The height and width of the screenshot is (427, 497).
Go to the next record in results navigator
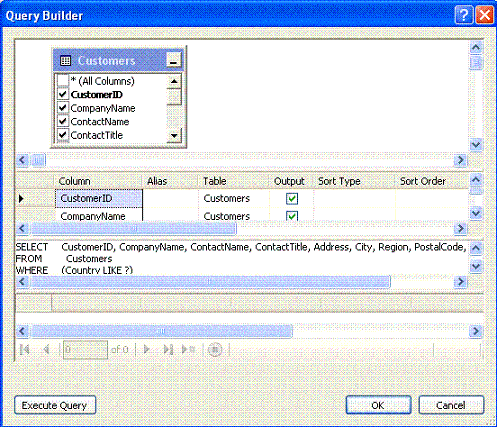(147, 350)
